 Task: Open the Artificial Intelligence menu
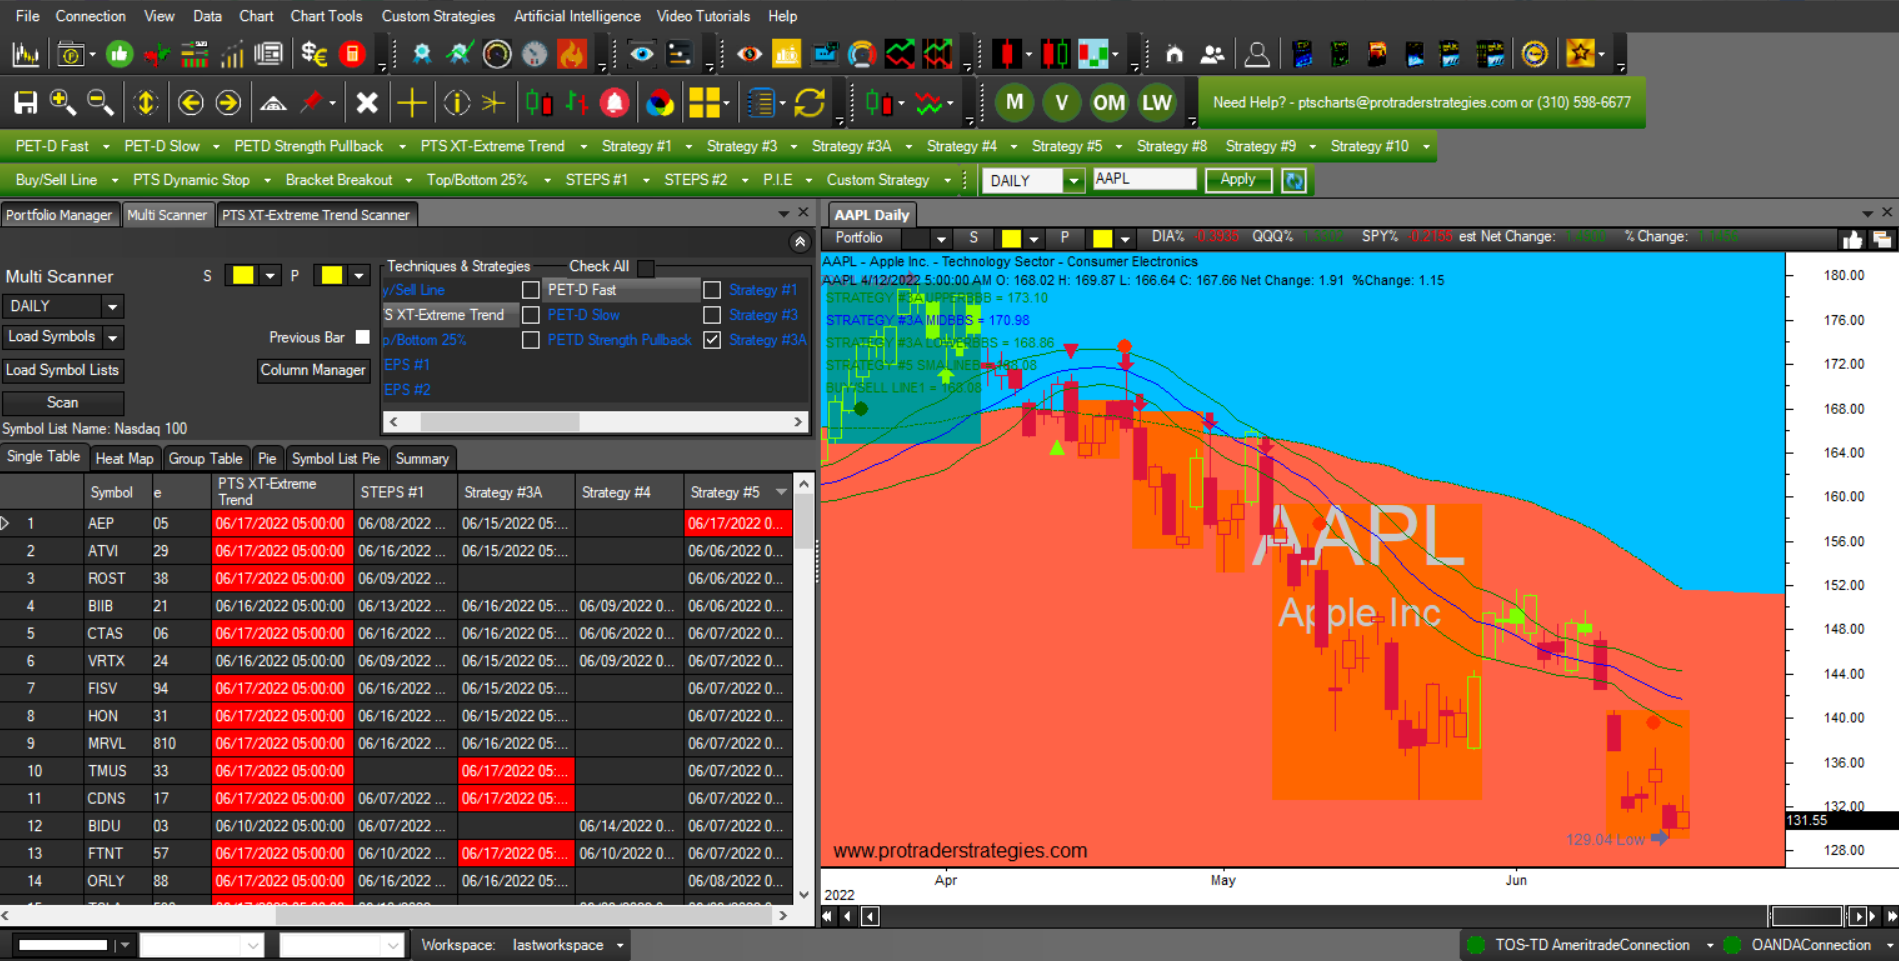click(x=577, y=16)
